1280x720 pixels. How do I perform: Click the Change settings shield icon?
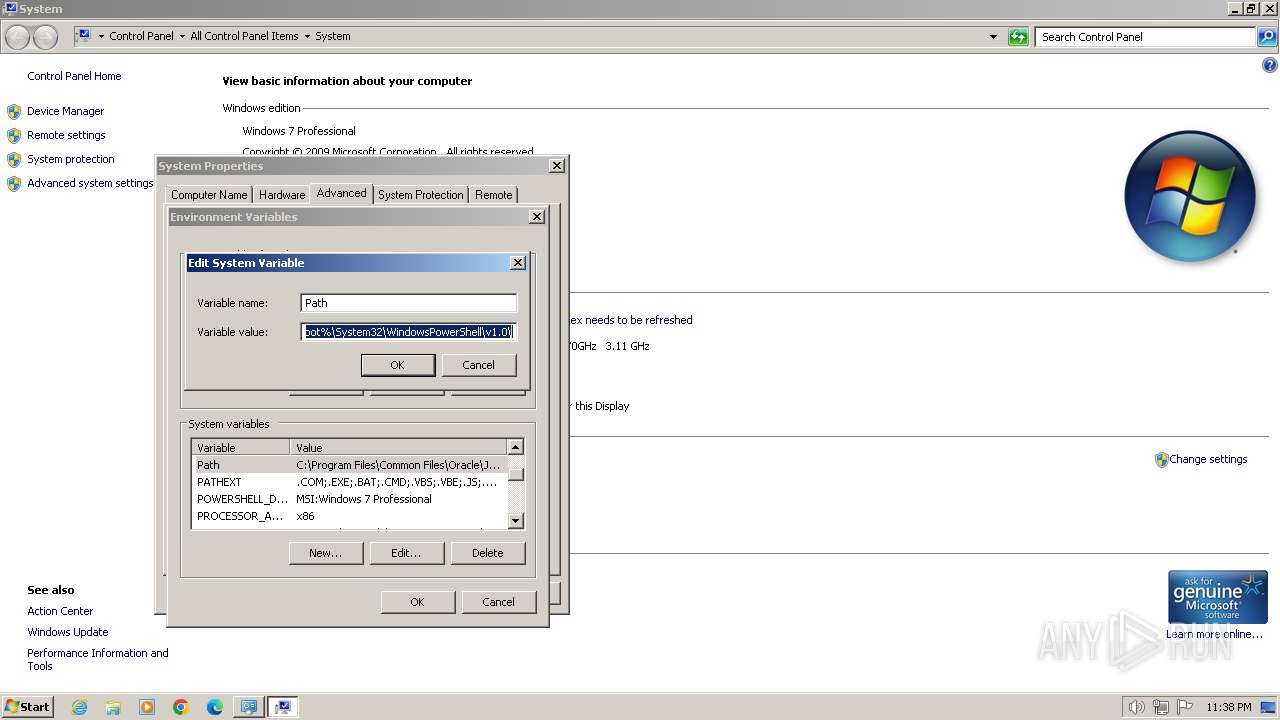tap(1161, 460)
